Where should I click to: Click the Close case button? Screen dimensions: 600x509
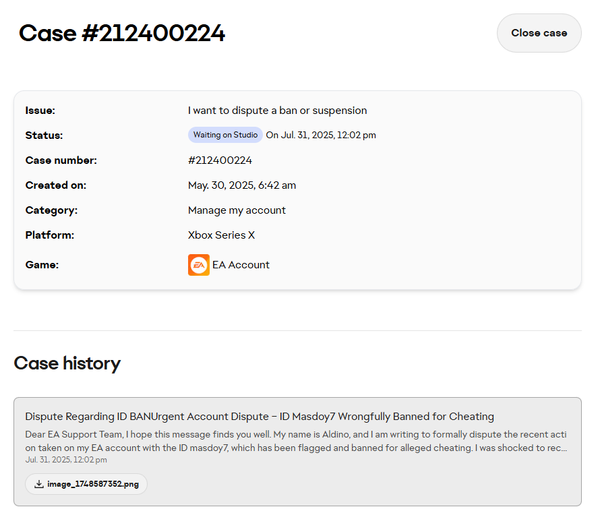click(x=539, y=33)
